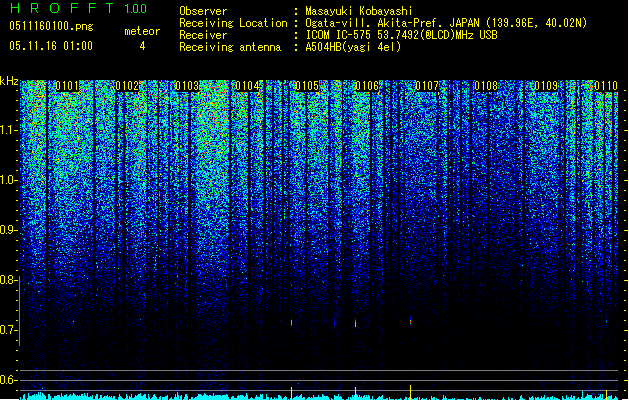Click the 0.8 frequency axis label
629x400 pixels.
[9, 280]
